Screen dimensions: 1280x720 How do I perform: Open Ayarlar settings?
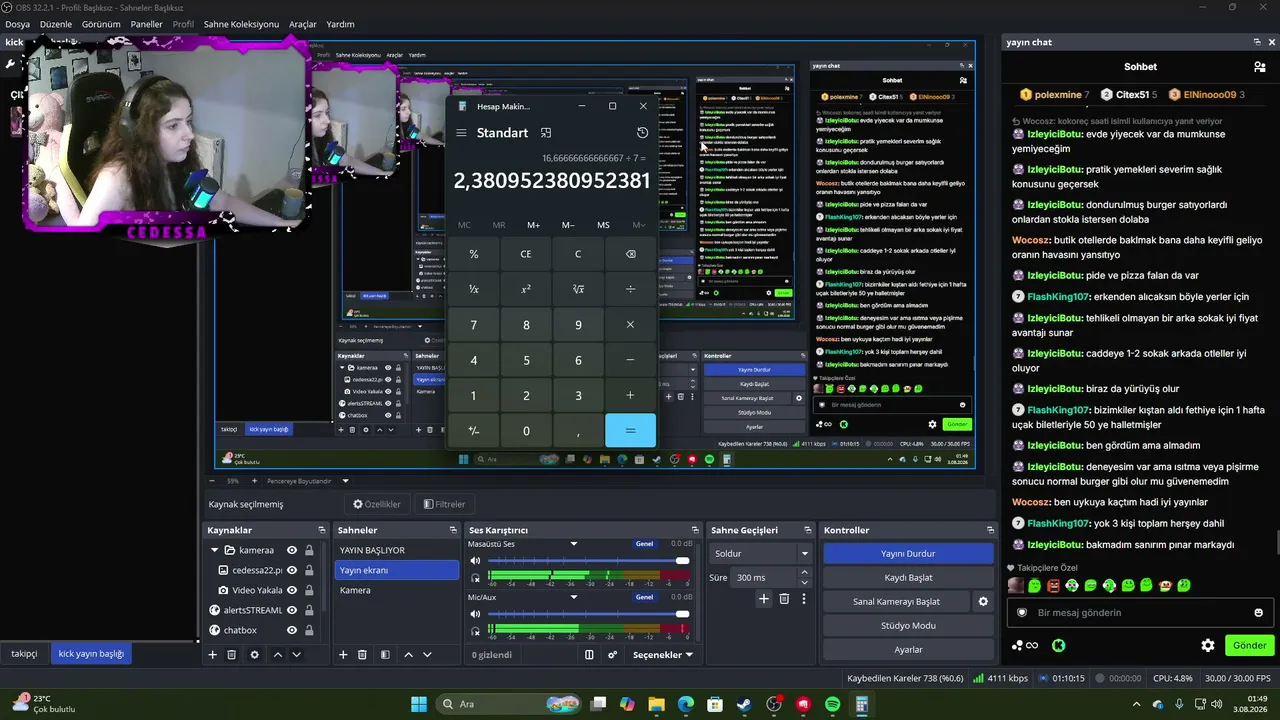[x=908, y=649]
